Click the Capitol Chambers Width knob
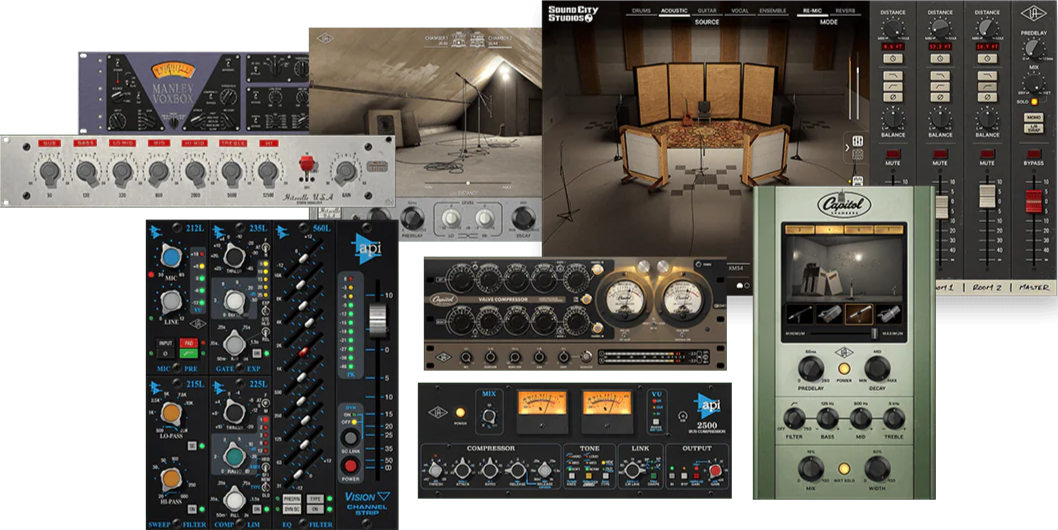Viewport: 1058px width, 530px height. tap(877, 468)
